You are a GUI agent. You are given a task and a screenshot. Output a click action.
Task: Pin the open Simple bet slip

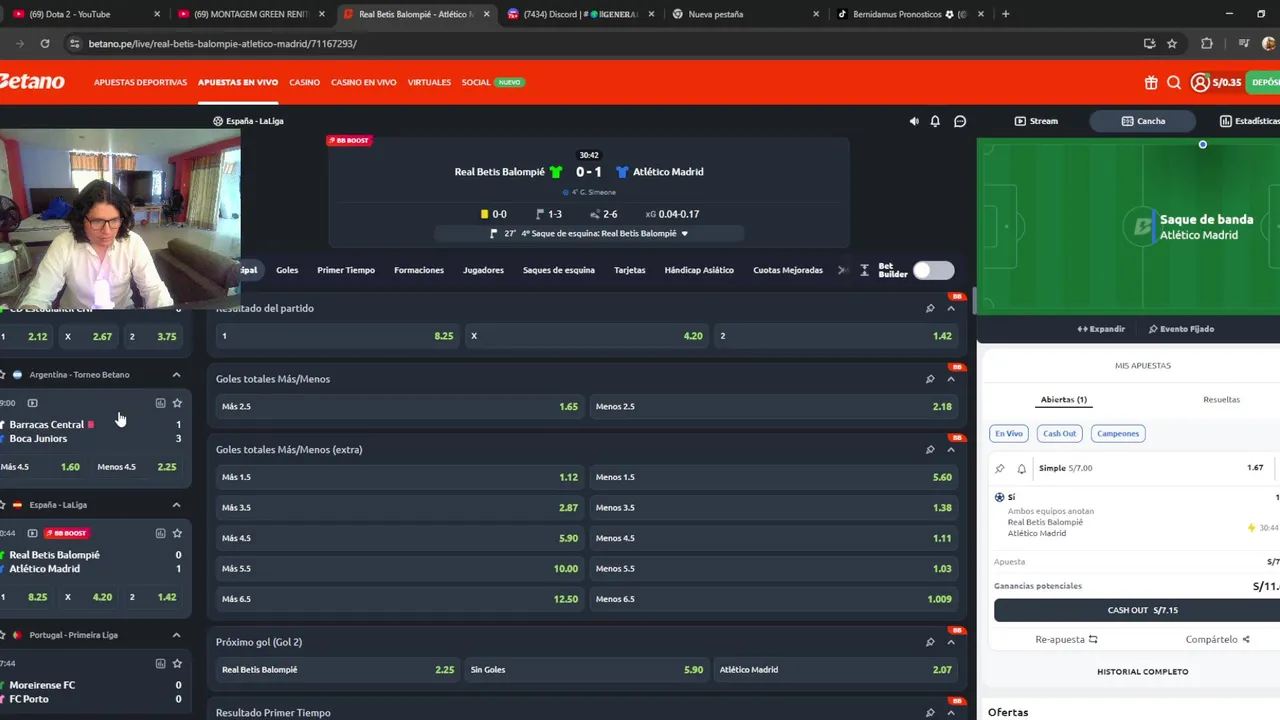[x=1000, y=468]
